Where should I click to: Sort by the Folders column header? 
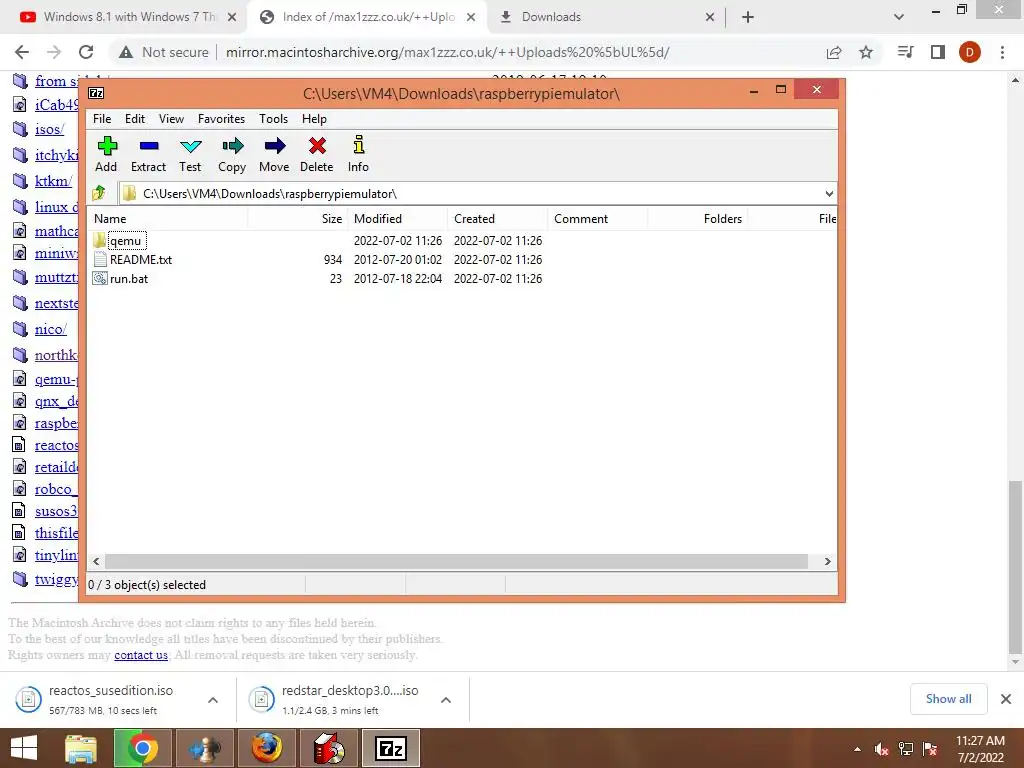(697, 219)
